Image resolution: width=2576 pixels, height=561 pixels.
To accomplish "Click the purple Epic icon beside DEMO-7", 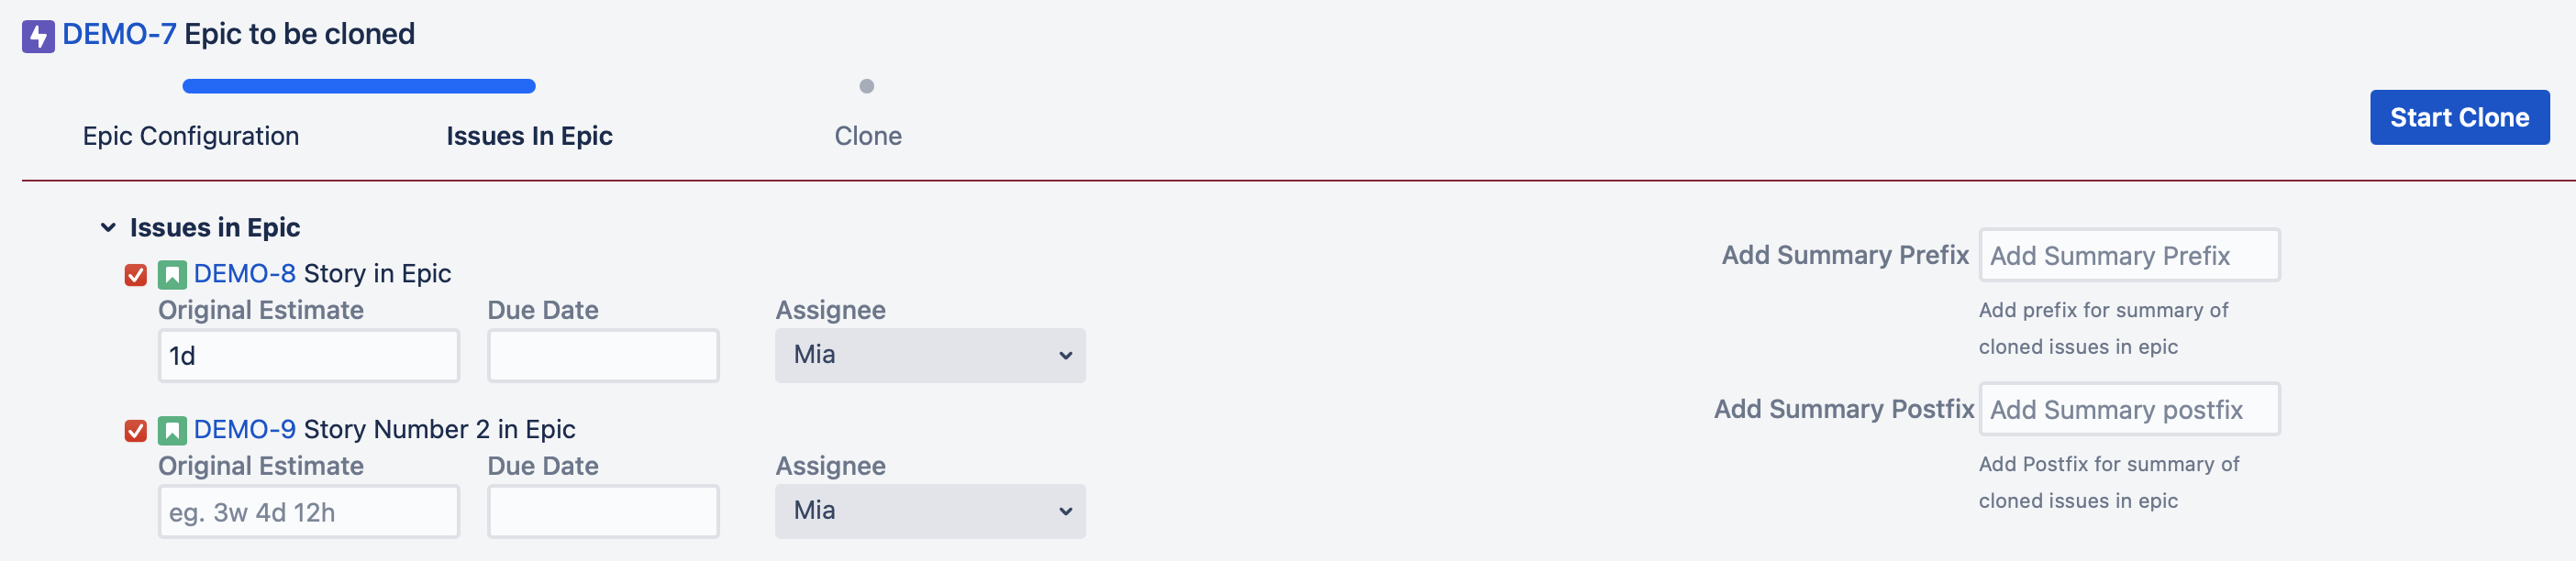I will coord(38,37).
